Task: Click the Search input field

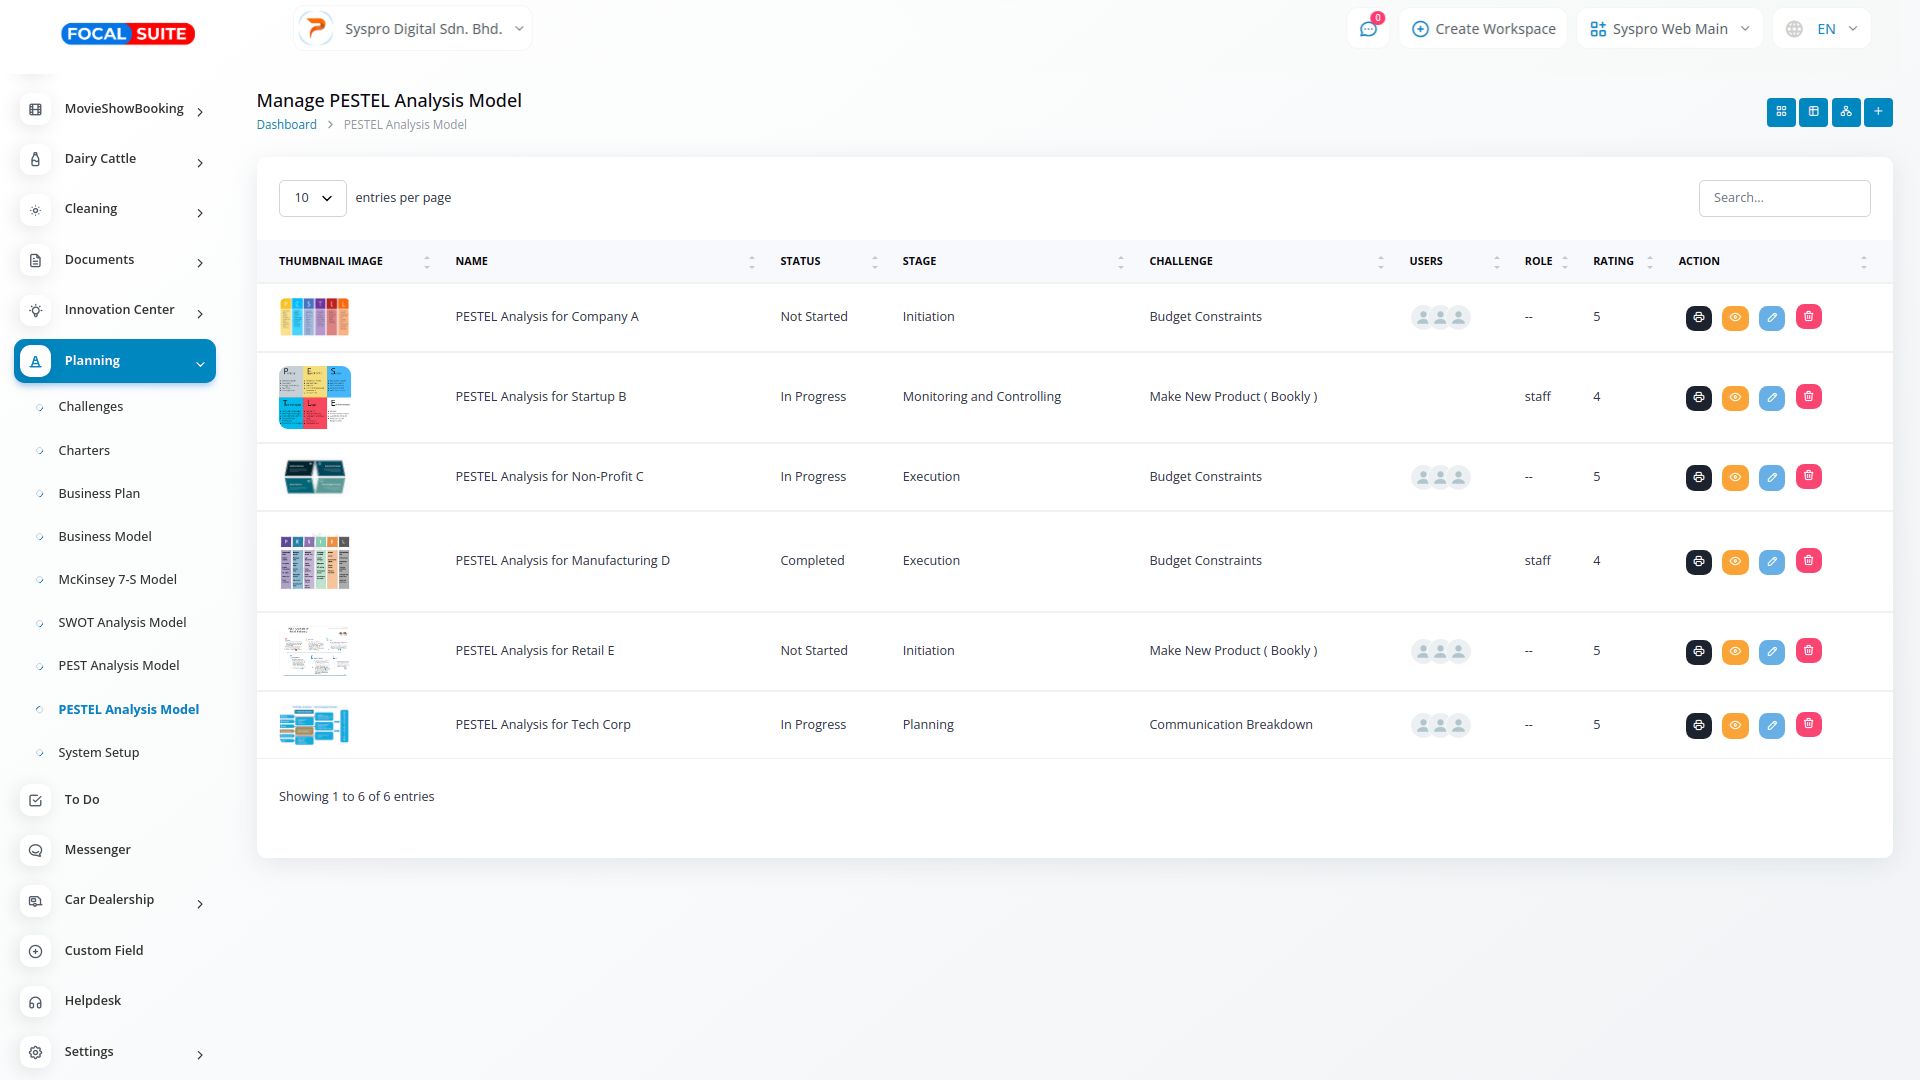Action: (1783, 198)
